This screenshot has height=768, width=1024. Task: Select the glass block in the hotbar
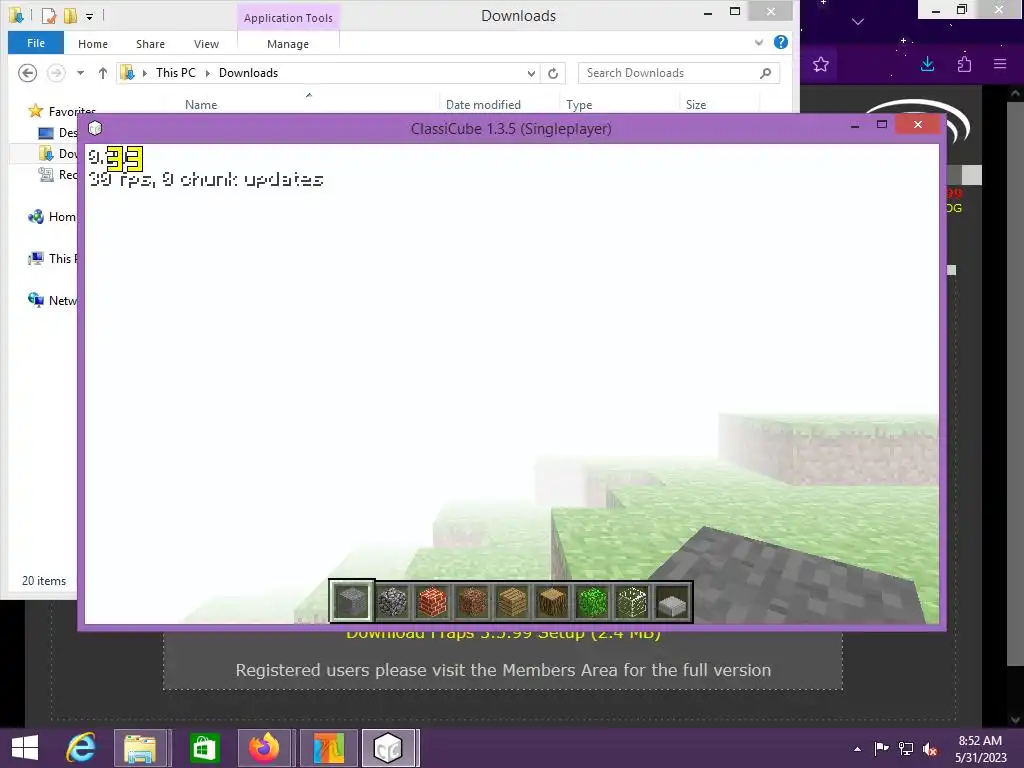[632, 601]
